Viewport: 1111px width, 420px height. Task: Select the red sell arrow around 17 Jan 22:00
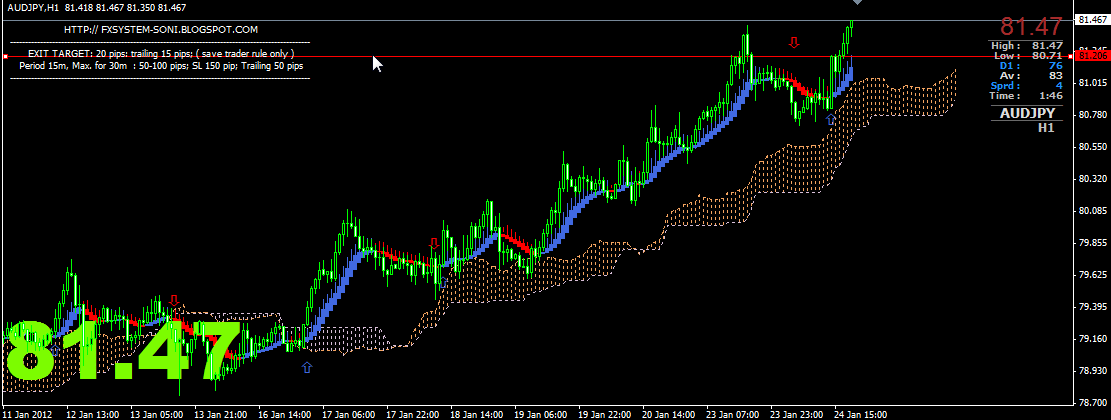click(433, 243)
